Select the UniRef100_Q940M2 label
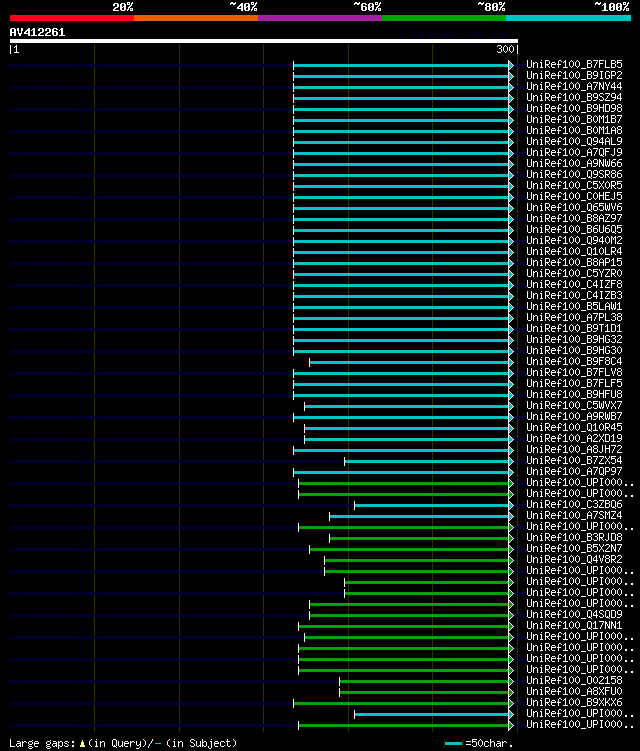Viewport: 640px width, 751px height. (574, 240)
